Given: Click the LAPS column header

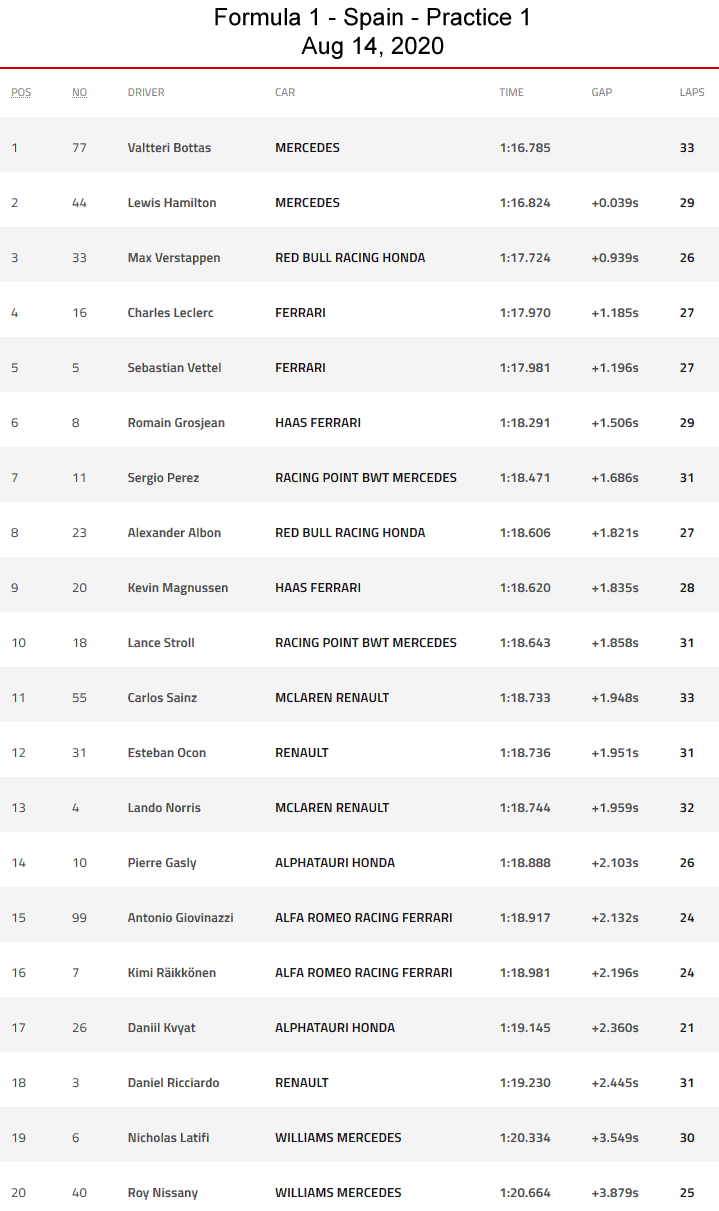Looking at the screenshot, I should 692,92.
